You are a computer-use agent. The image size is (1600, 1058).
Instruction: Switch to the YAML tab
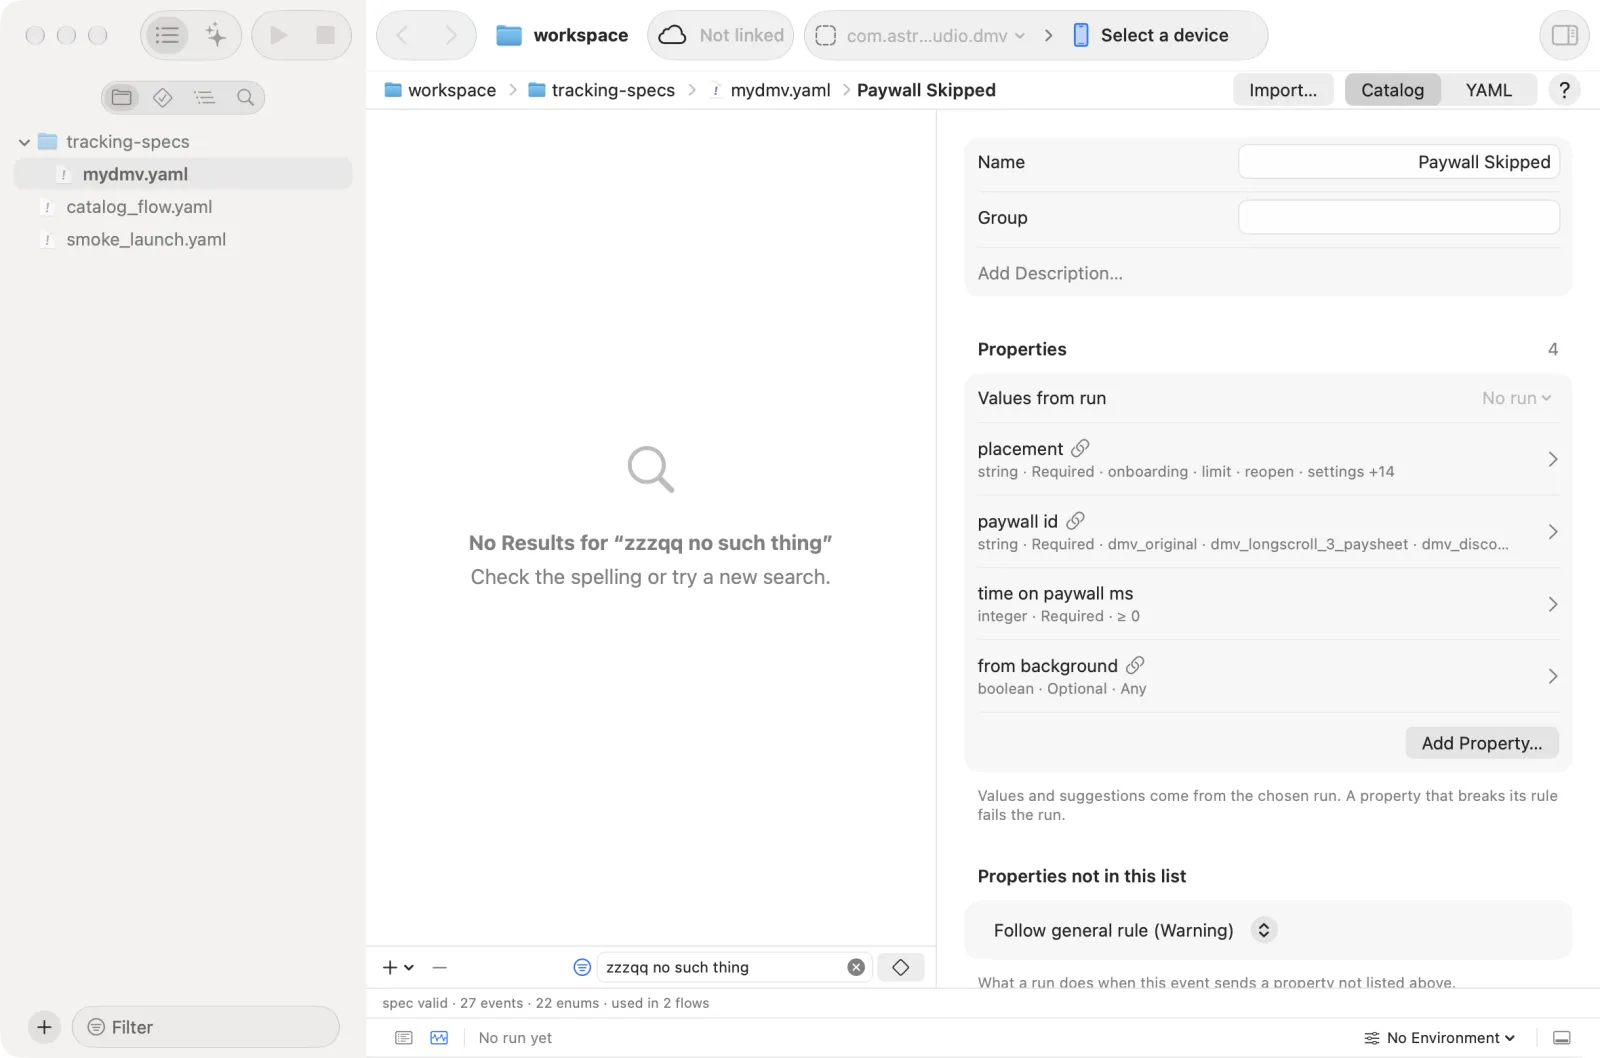tap(1488, 90)
